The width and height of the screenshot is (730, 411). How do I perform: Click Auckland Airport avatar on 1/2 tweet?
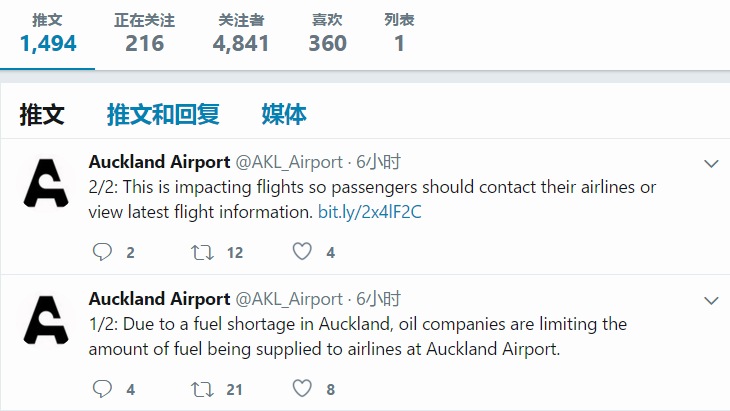[x=46, y=320]
